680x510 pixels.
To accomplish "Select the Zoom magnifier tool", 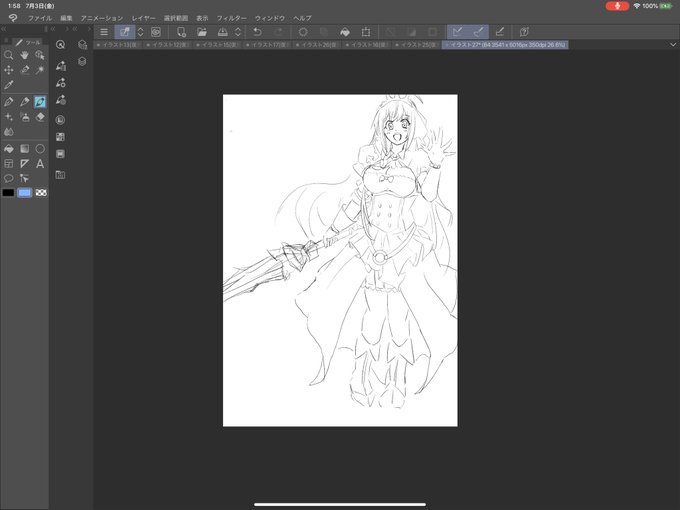I will [x=8, y=55].
